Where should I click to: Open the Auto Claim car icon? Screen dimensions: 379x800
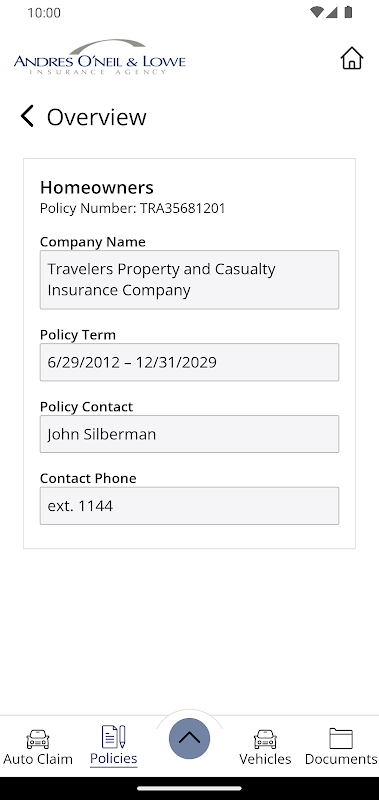tap(38, 739)
